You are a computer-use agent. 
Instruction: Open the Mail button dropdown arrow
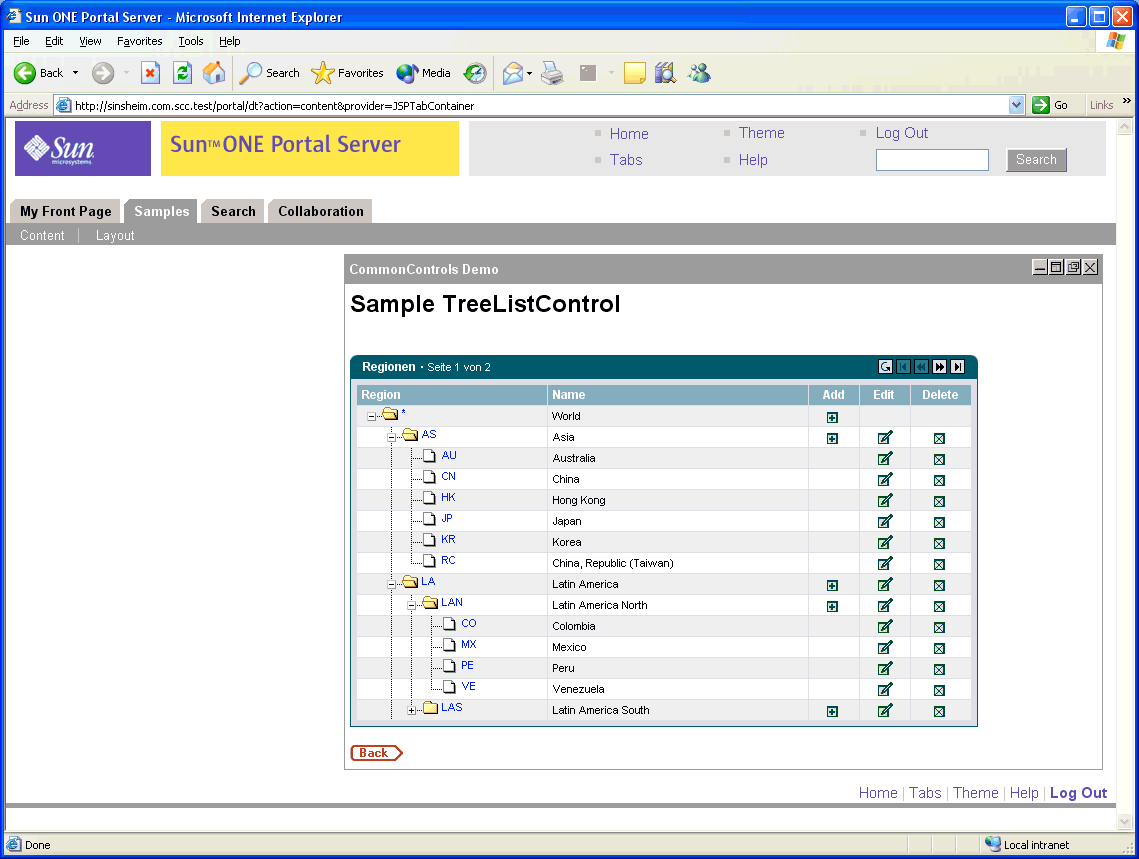[530, 73]
